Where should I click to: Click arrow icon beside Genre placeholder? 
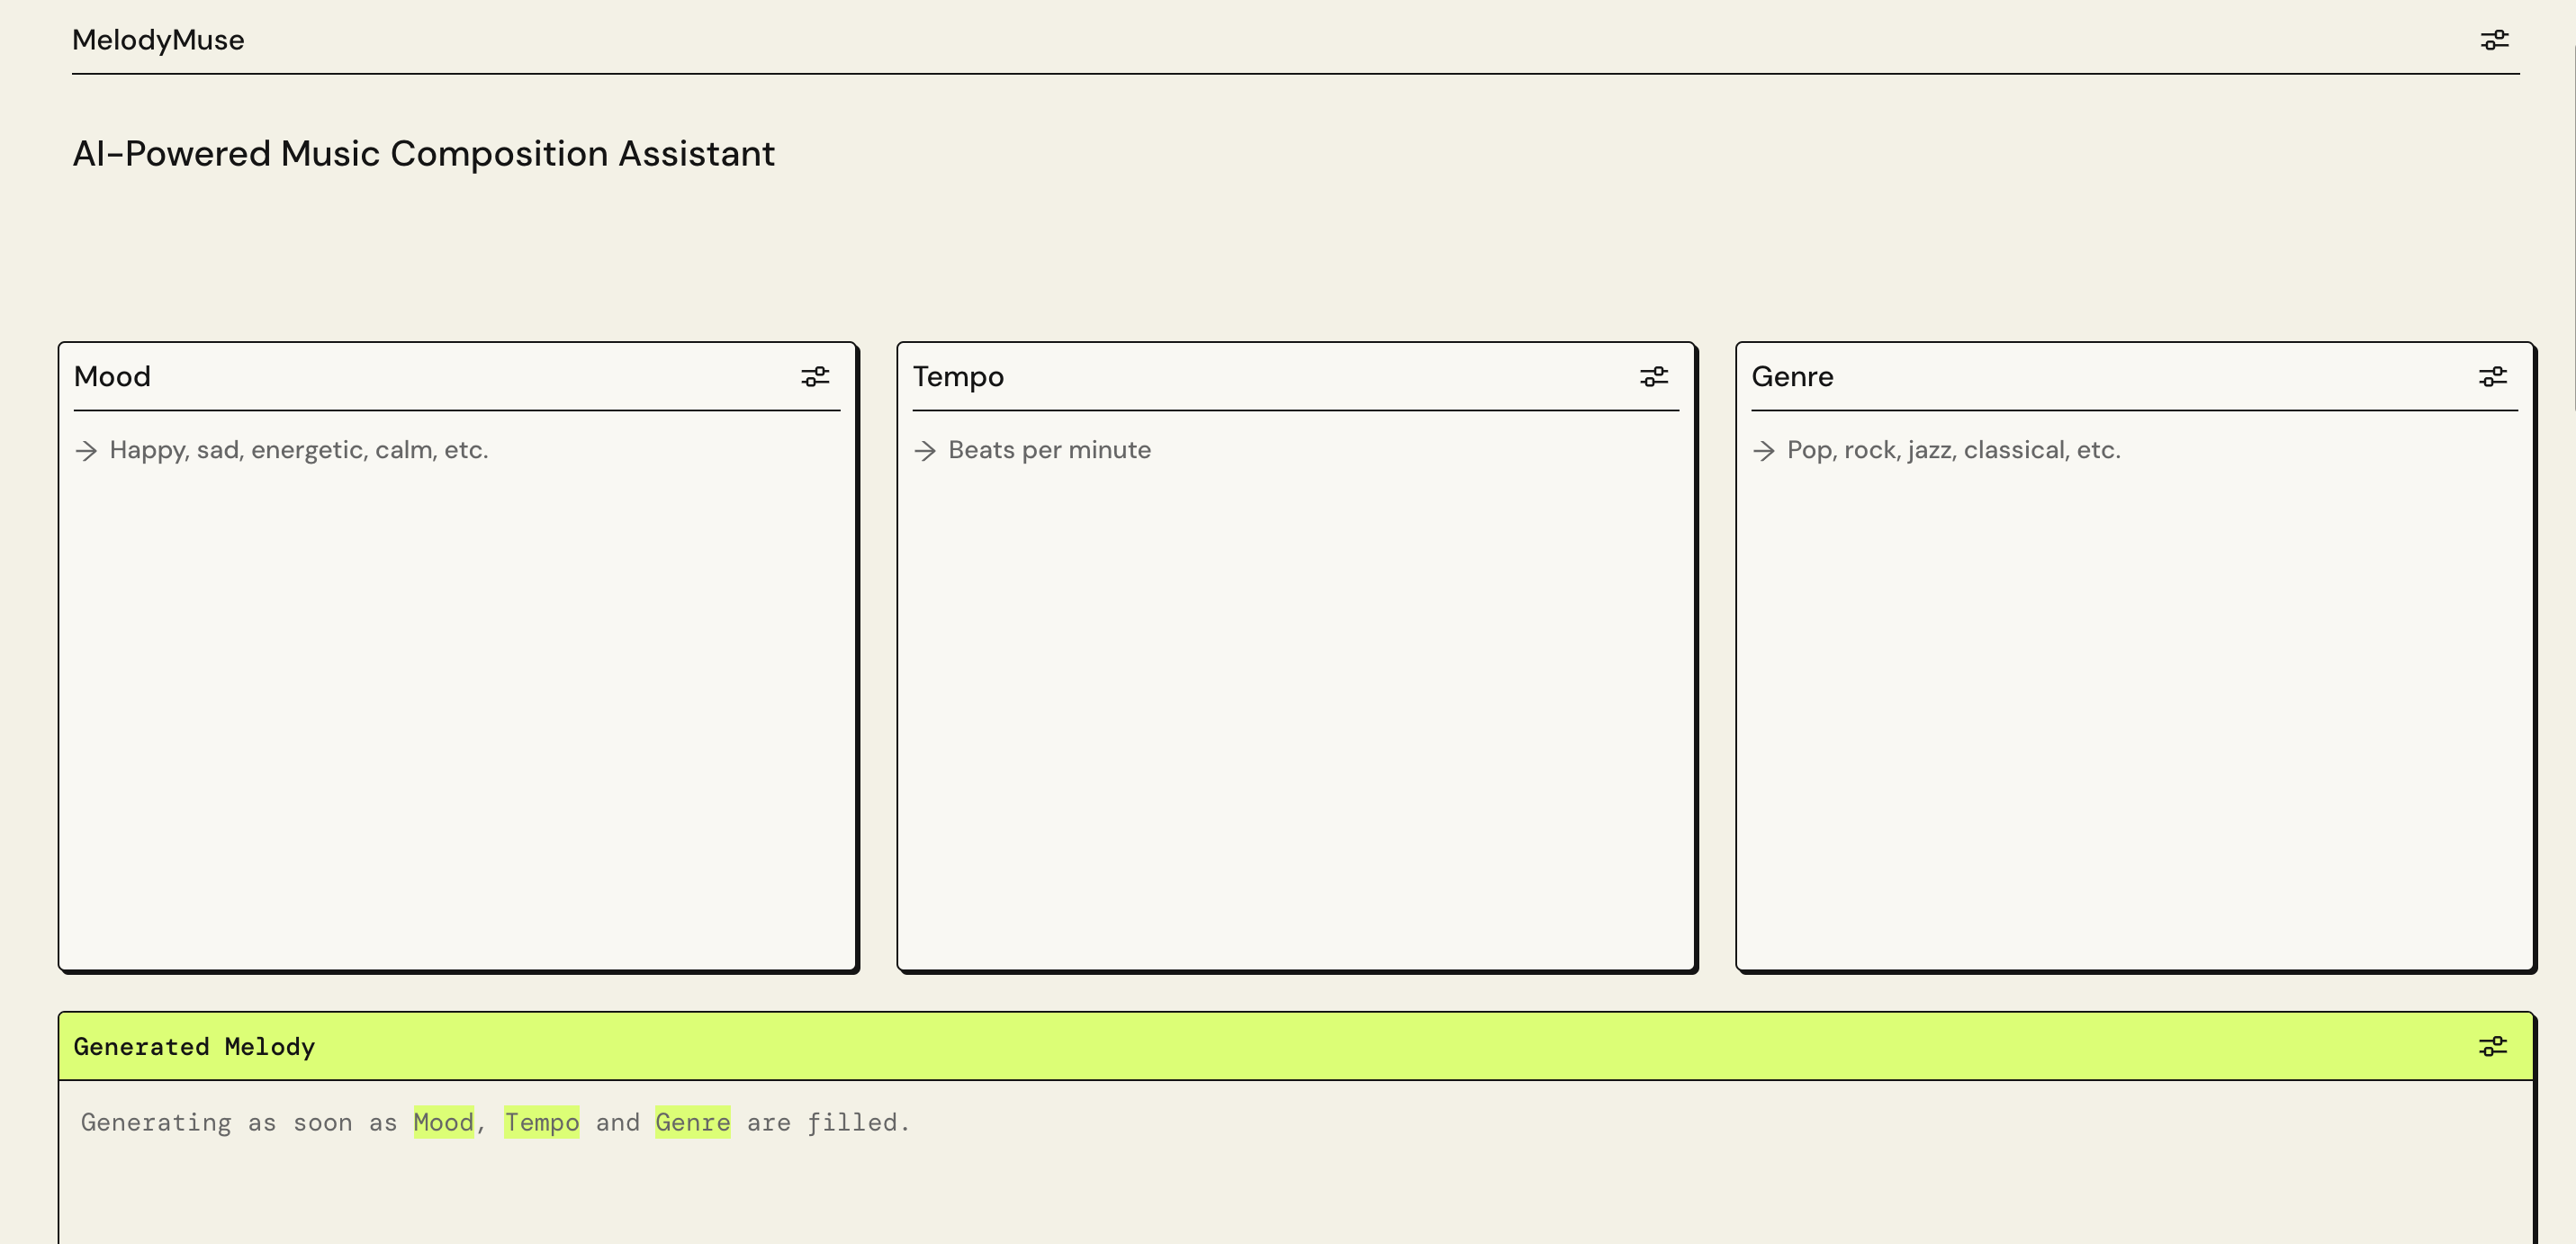tap(1764, 451)
